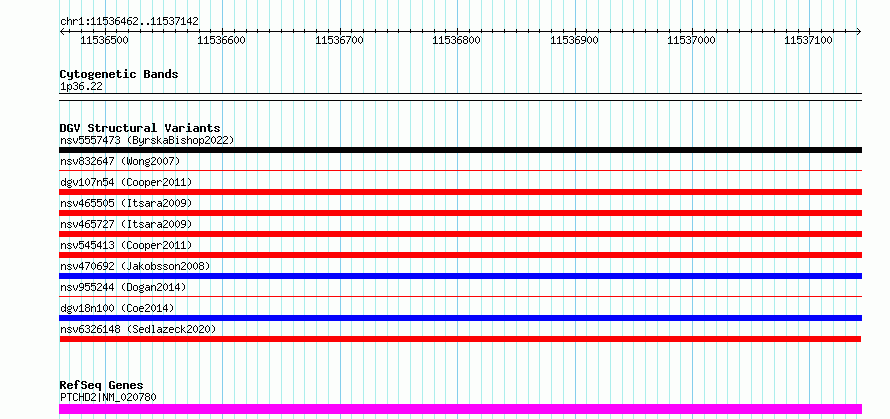The image size is (890, 419).
Task: Select the nsv955244 (Dogan2014) label
Action: pyautogui.click(x=123, y=287)
